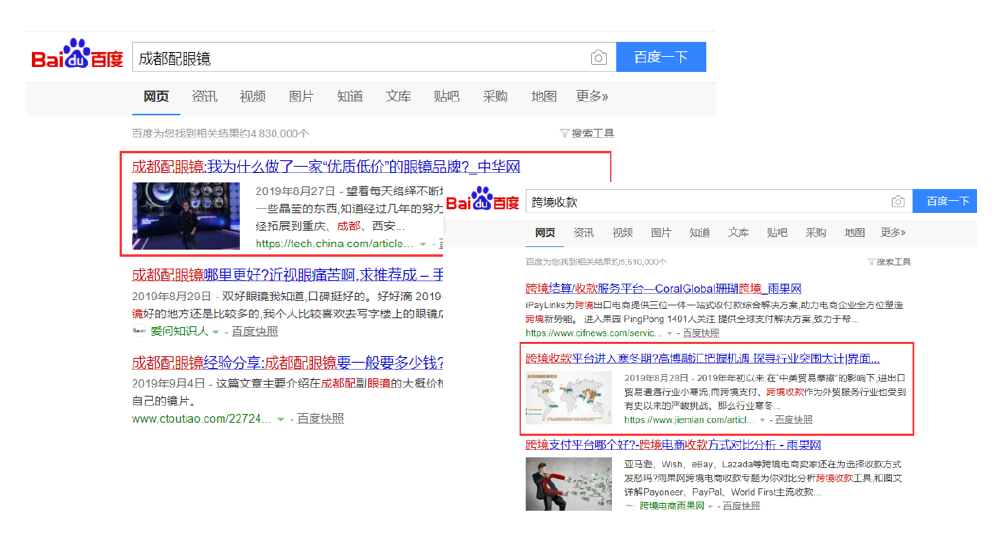Expand the dropdown arrow after the tech.china.com URL
This screenshot has width=1000, height=544.
point(423,244)
